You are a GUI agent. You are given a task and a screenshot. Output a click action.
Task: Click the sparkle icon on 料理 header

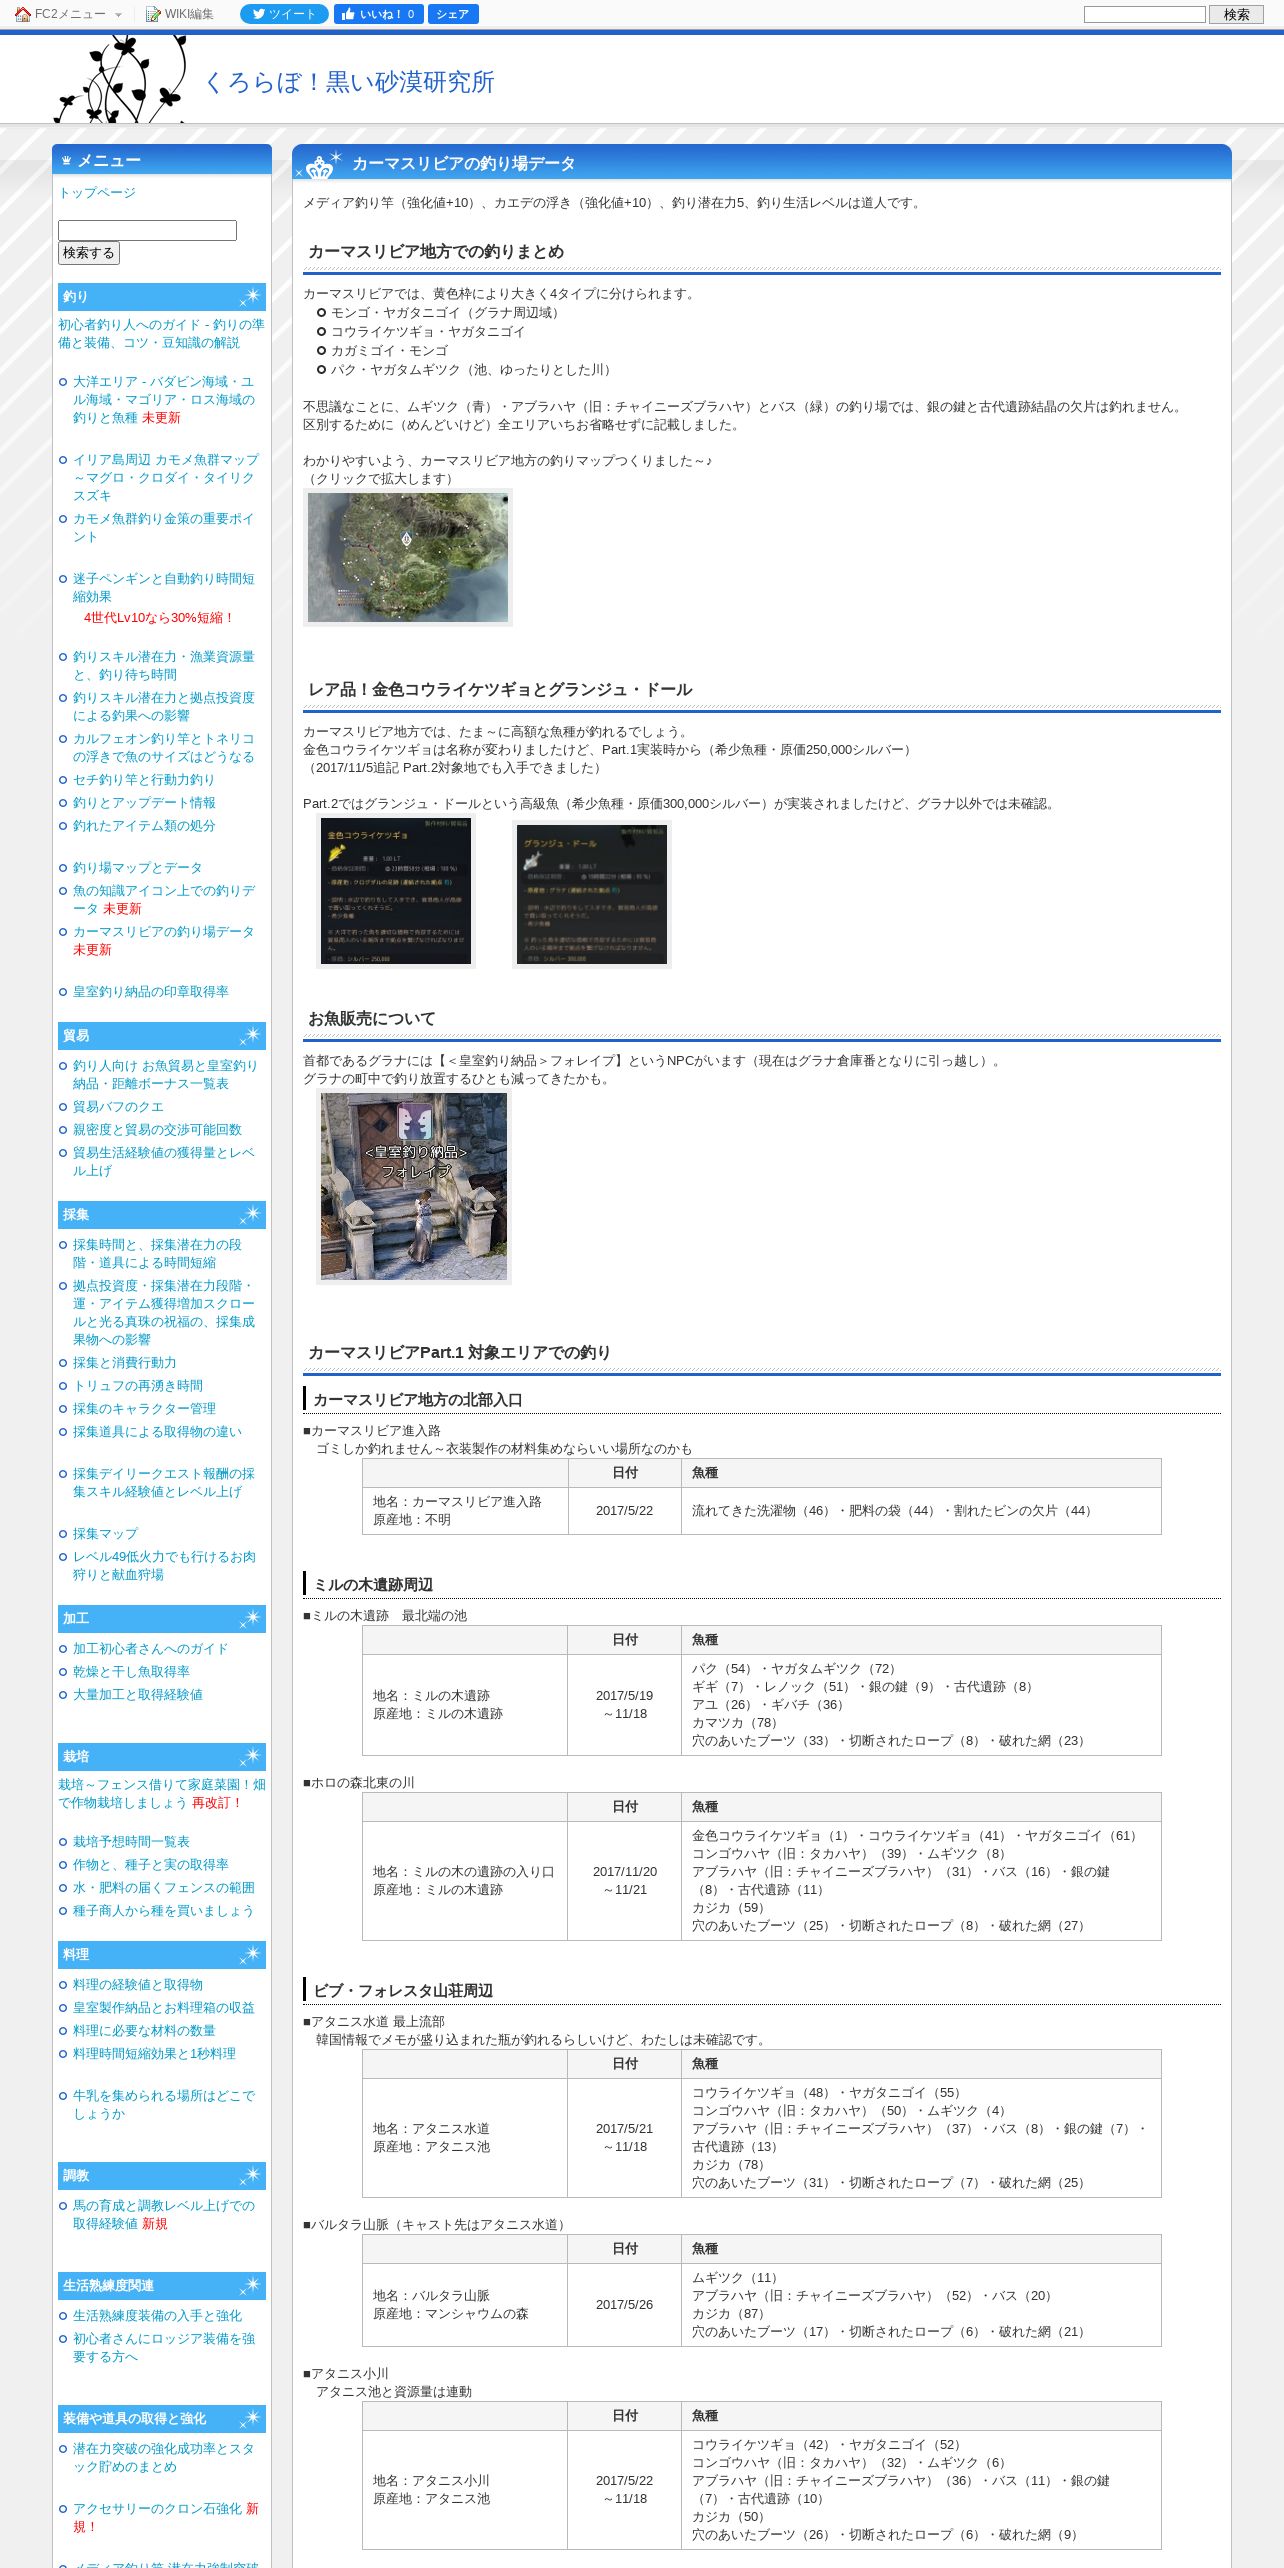(250, 1954)
